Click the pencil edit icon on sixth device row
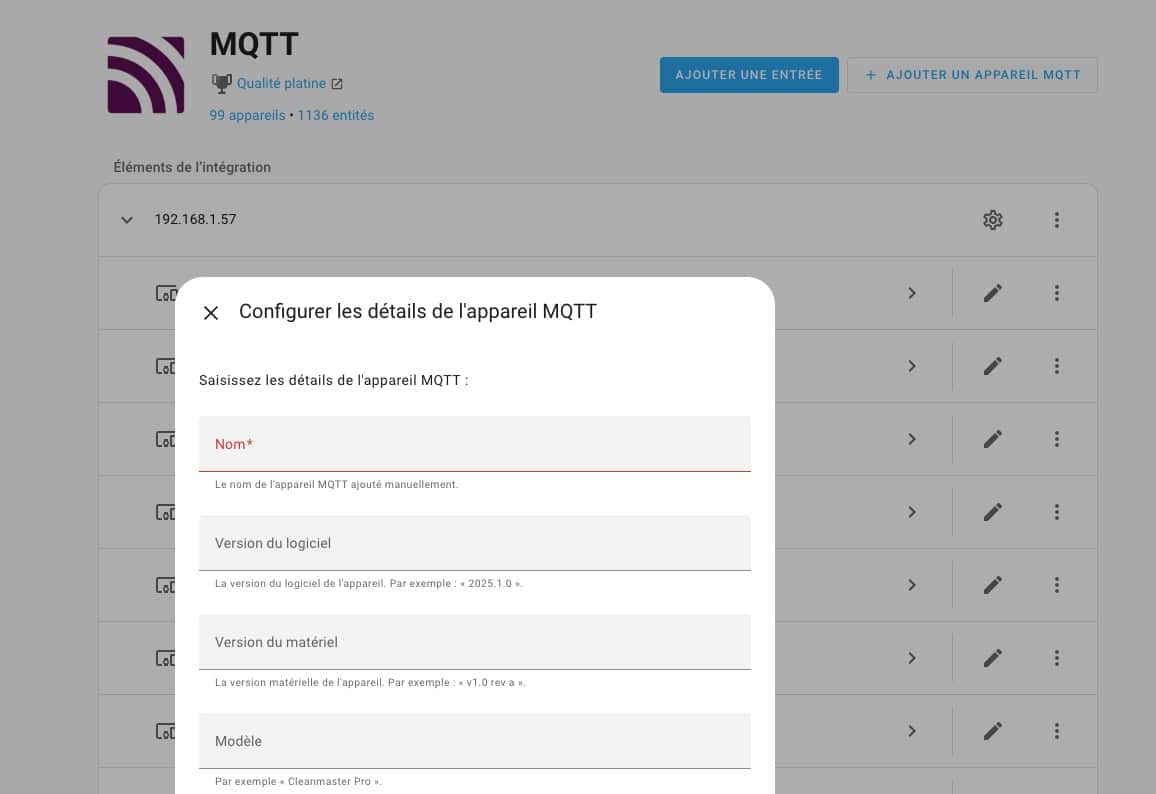The image size is (1156, 794). click(992, 658)
